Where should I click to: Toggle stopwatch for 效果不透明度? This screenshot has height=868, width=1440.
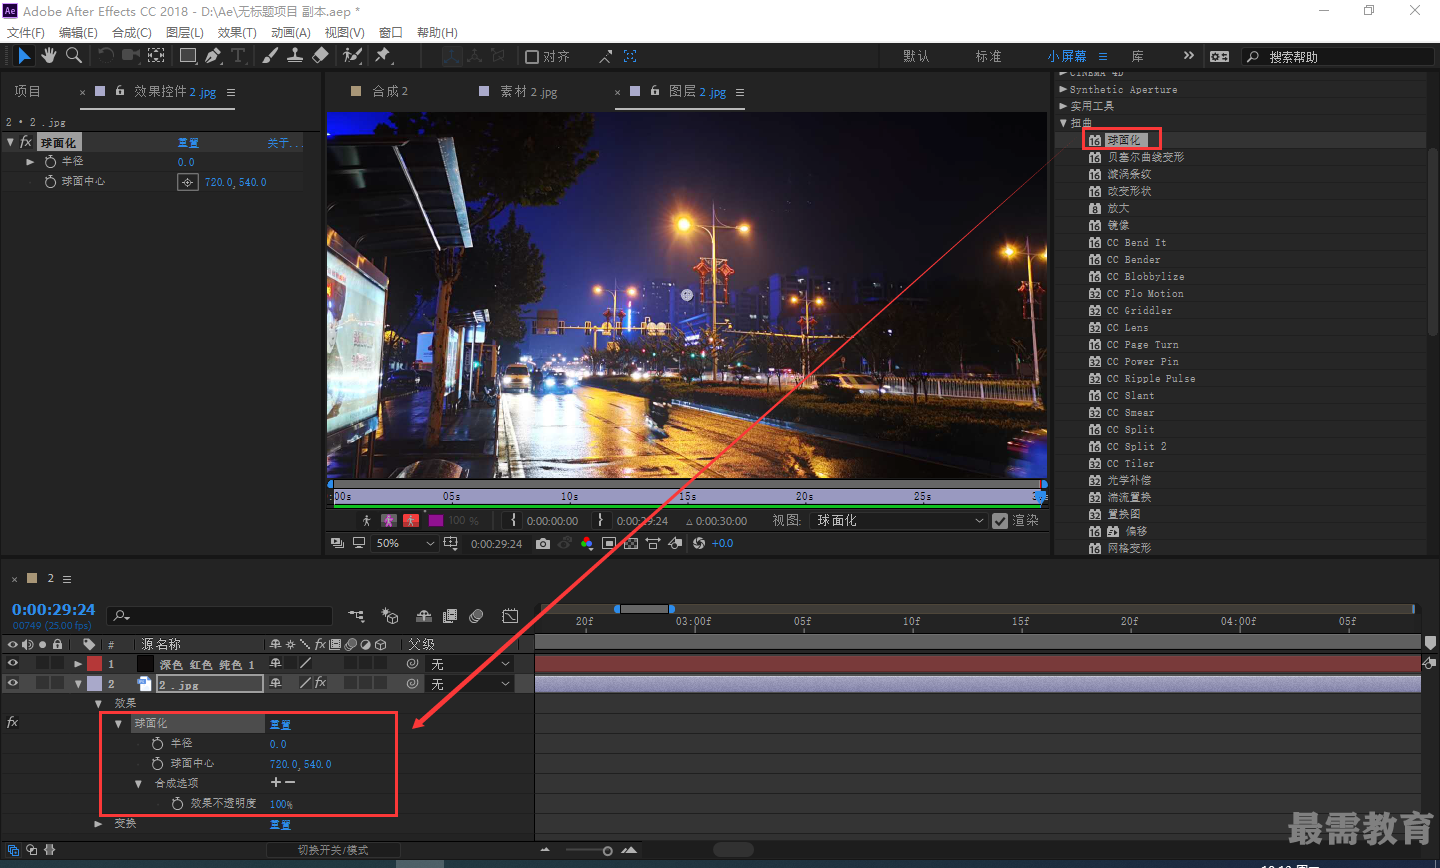(177, 804)
